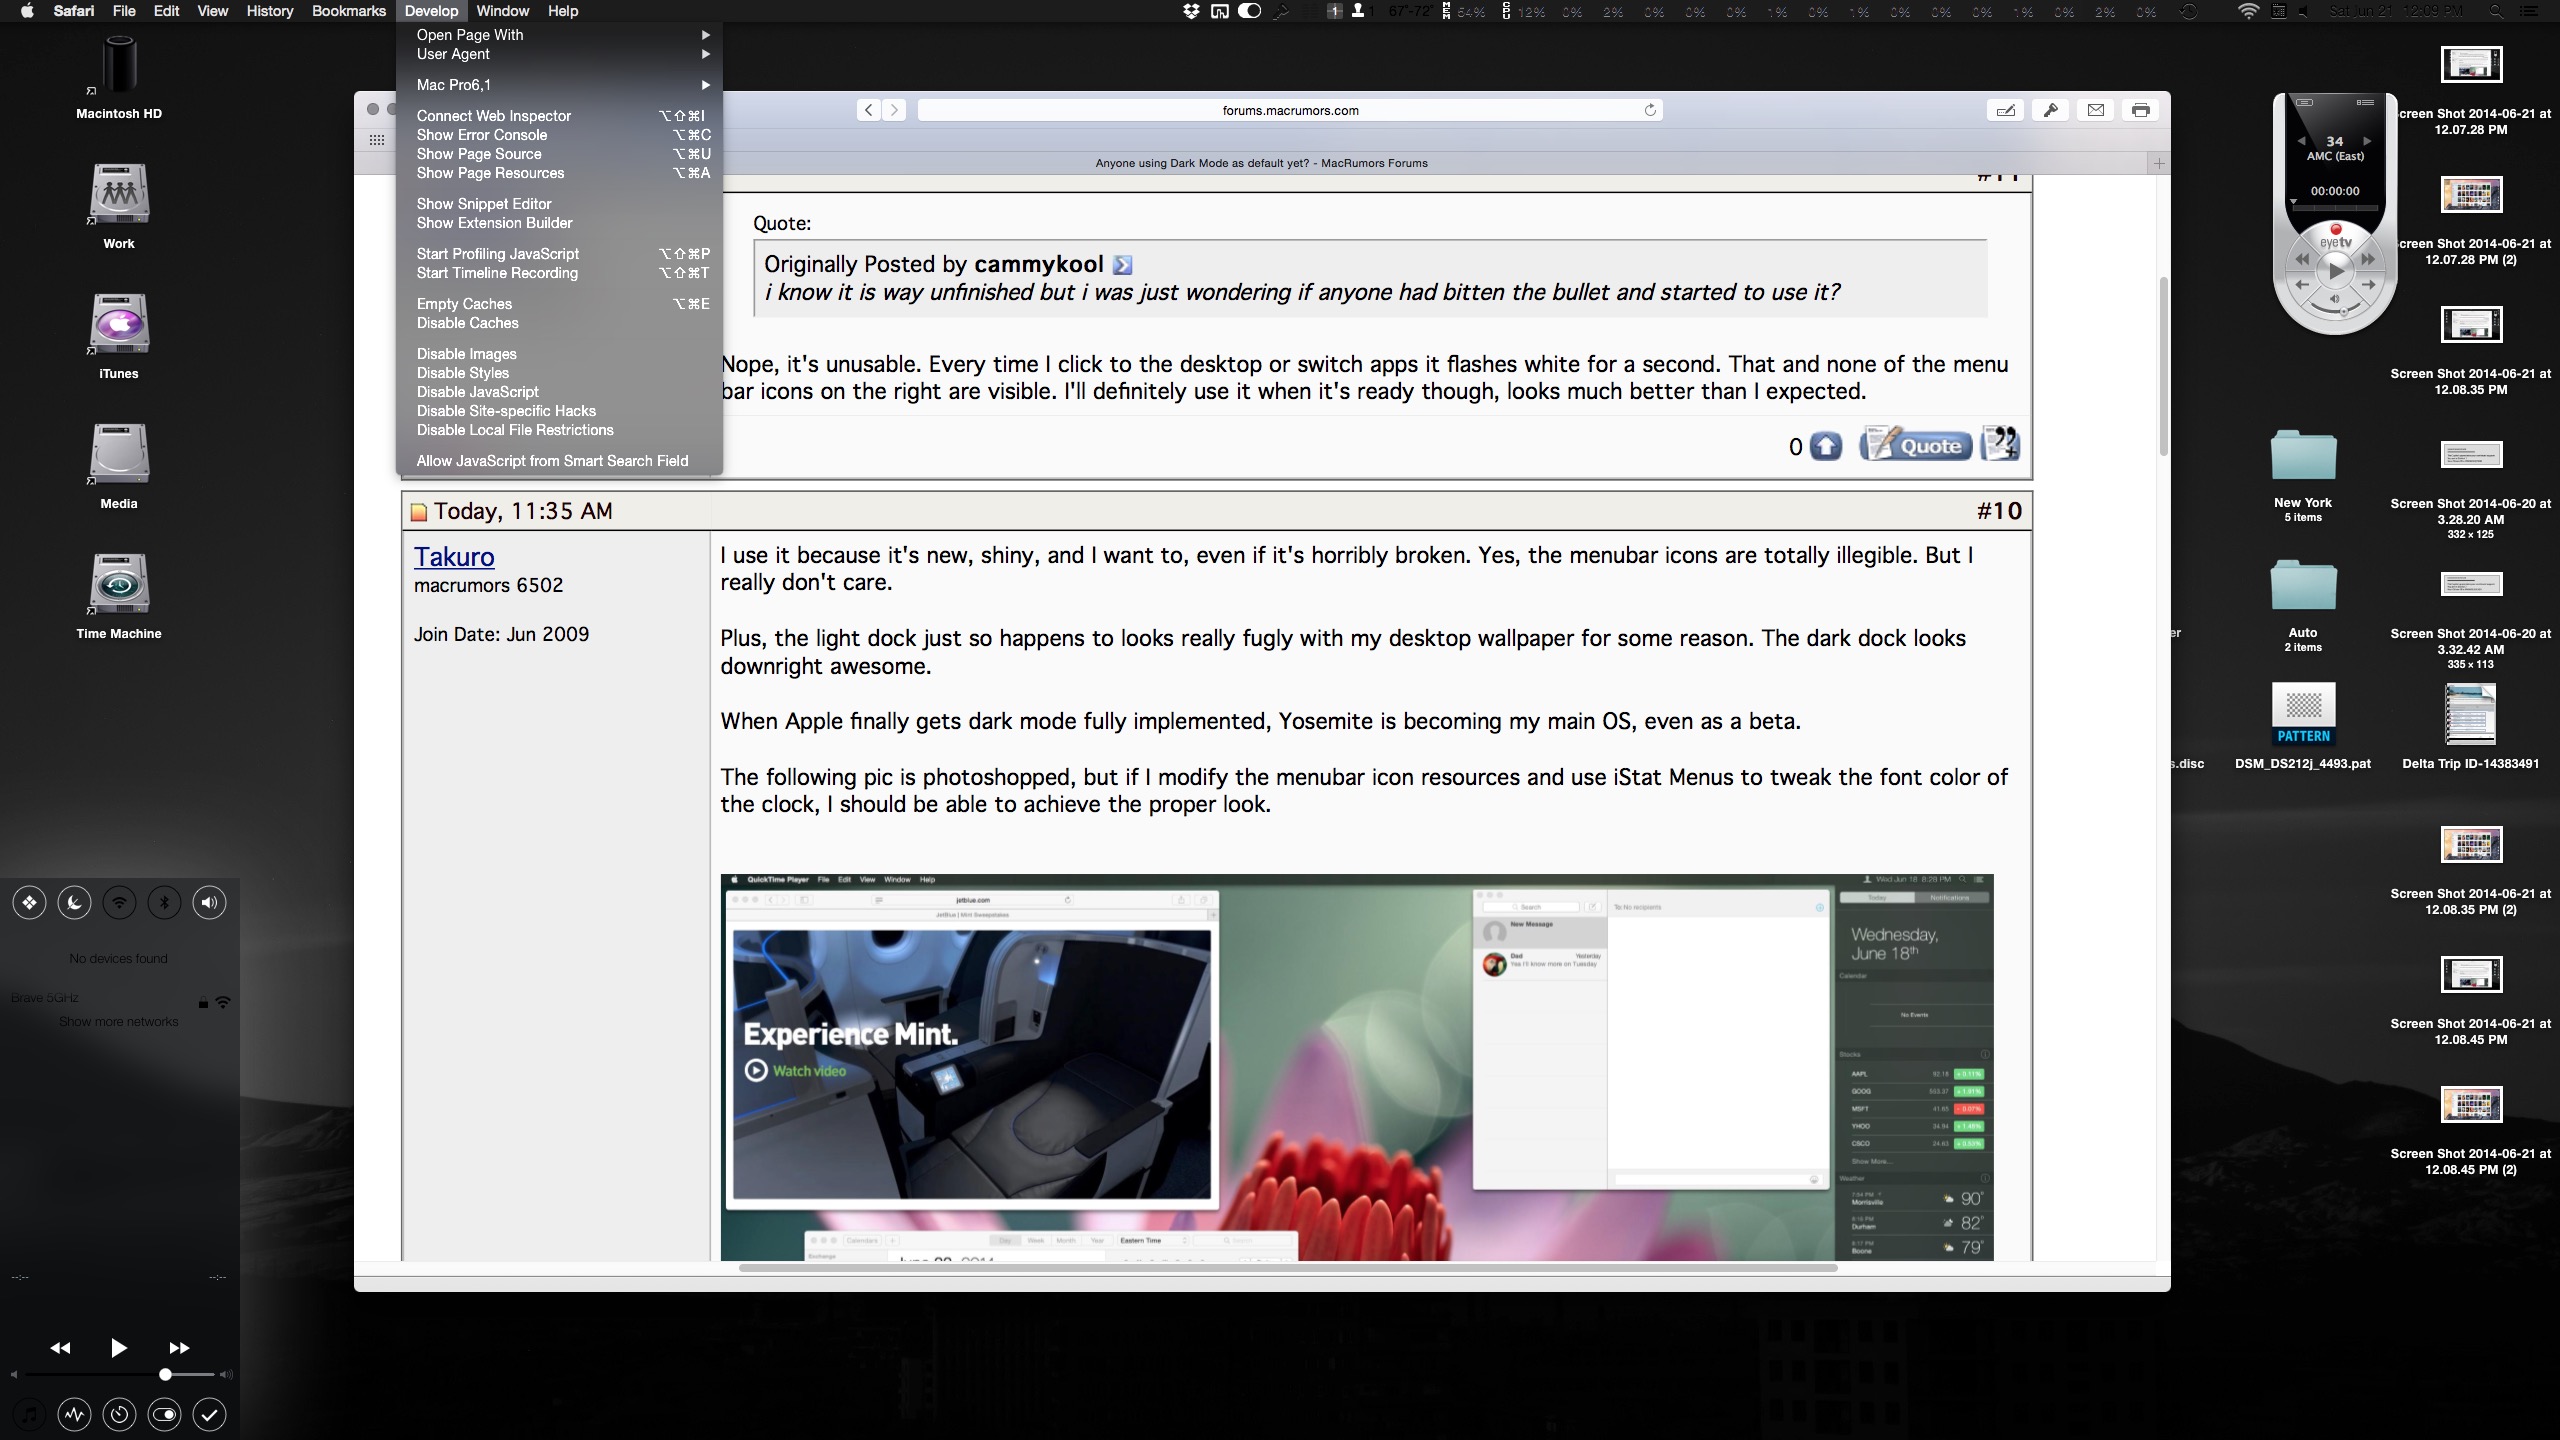This screenshot has width=2560, height=1440.
Task: Select Show Page Source menu item
Action: point(559,154)
